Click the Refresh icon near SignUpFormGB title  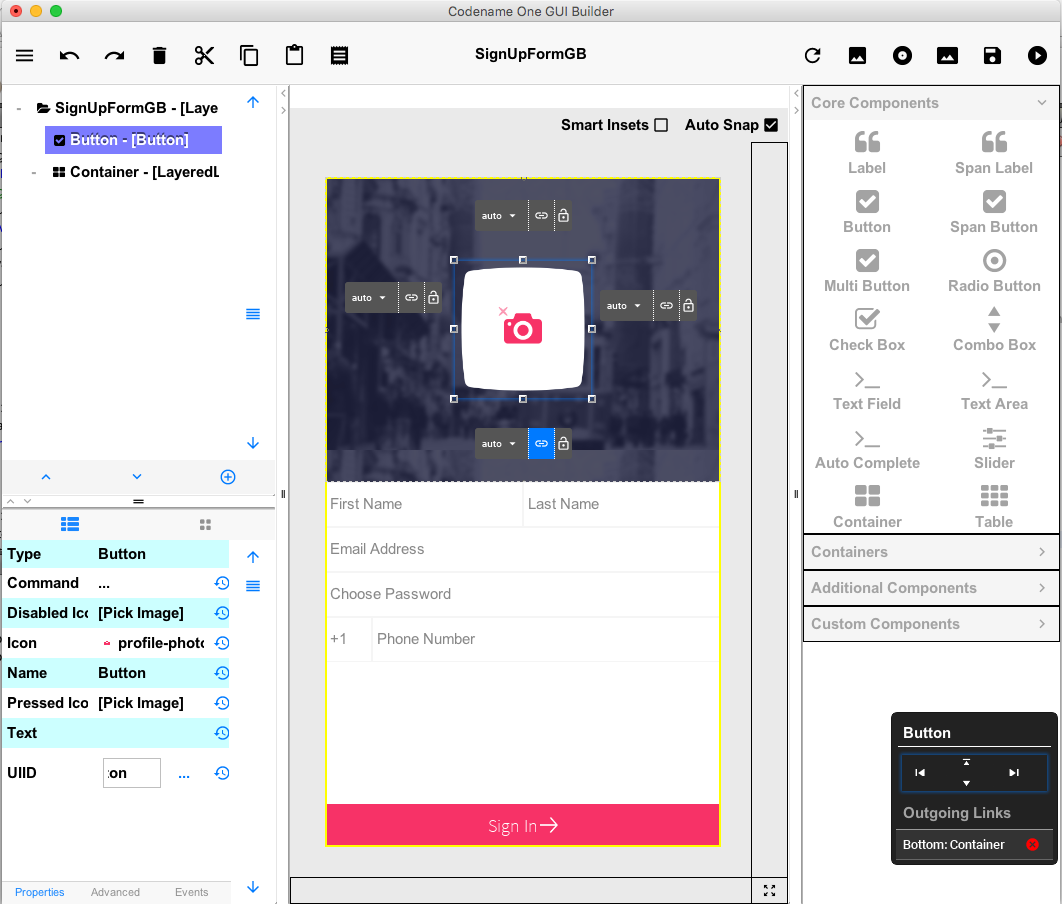[812, 56]
